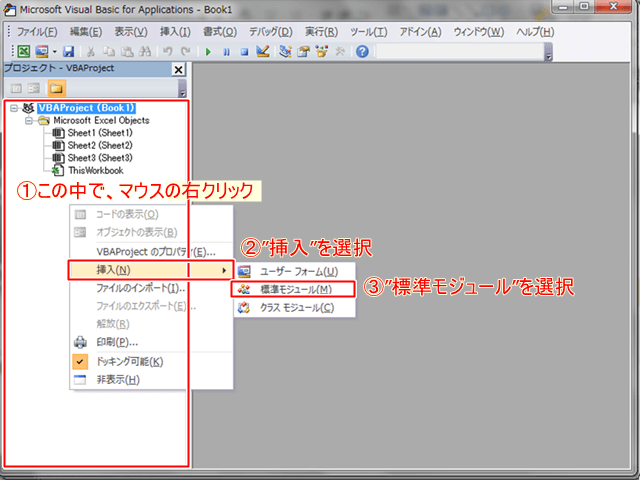Open the 表示(V) menu
This screenshot has height=480, width=640.
(131, 32)
